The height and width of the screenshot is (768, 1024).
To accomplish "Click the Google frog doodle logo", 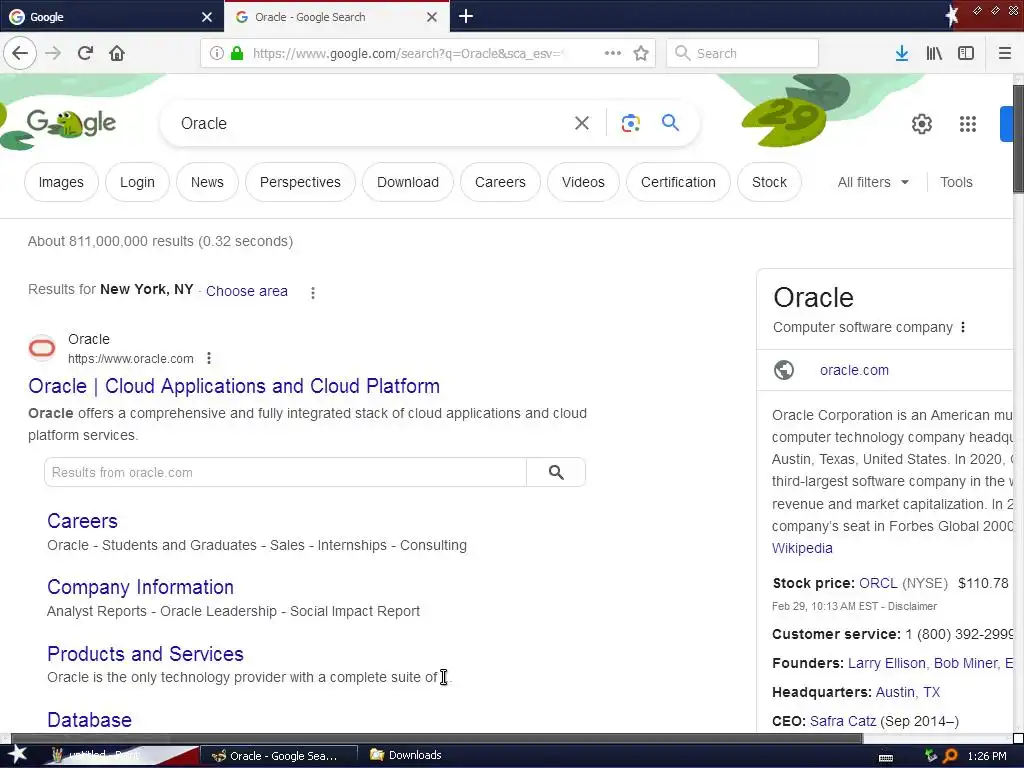I will click(x=71, y=123).
